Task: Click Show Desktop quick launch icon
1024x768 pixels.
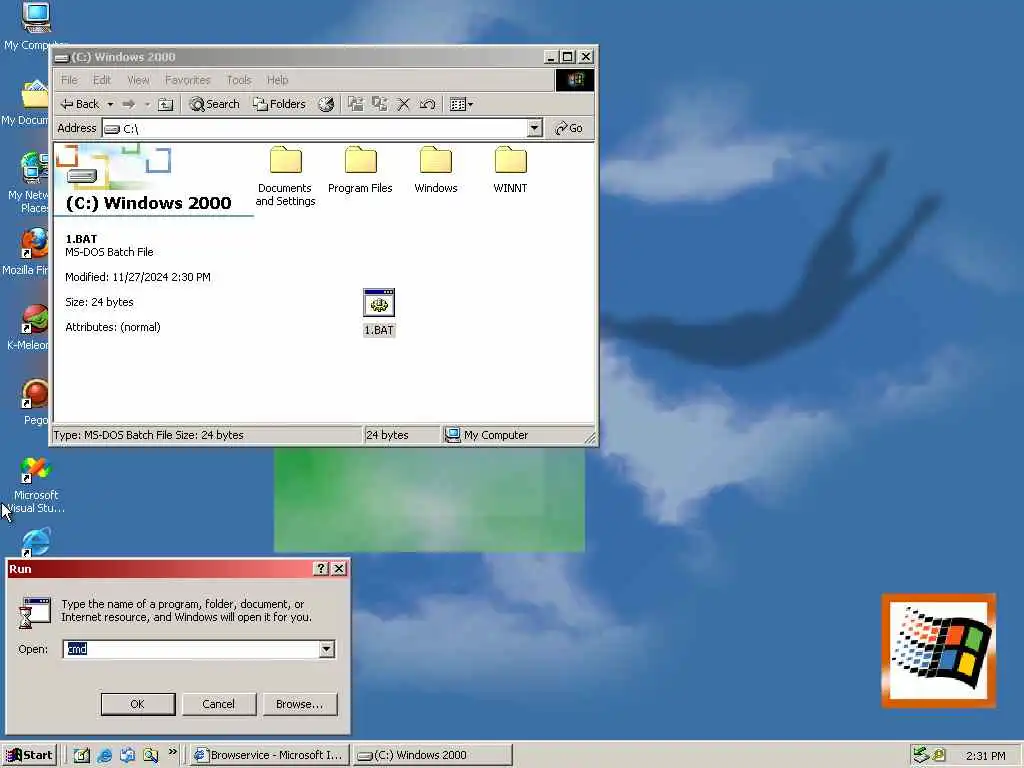Action: coord(81,755)
